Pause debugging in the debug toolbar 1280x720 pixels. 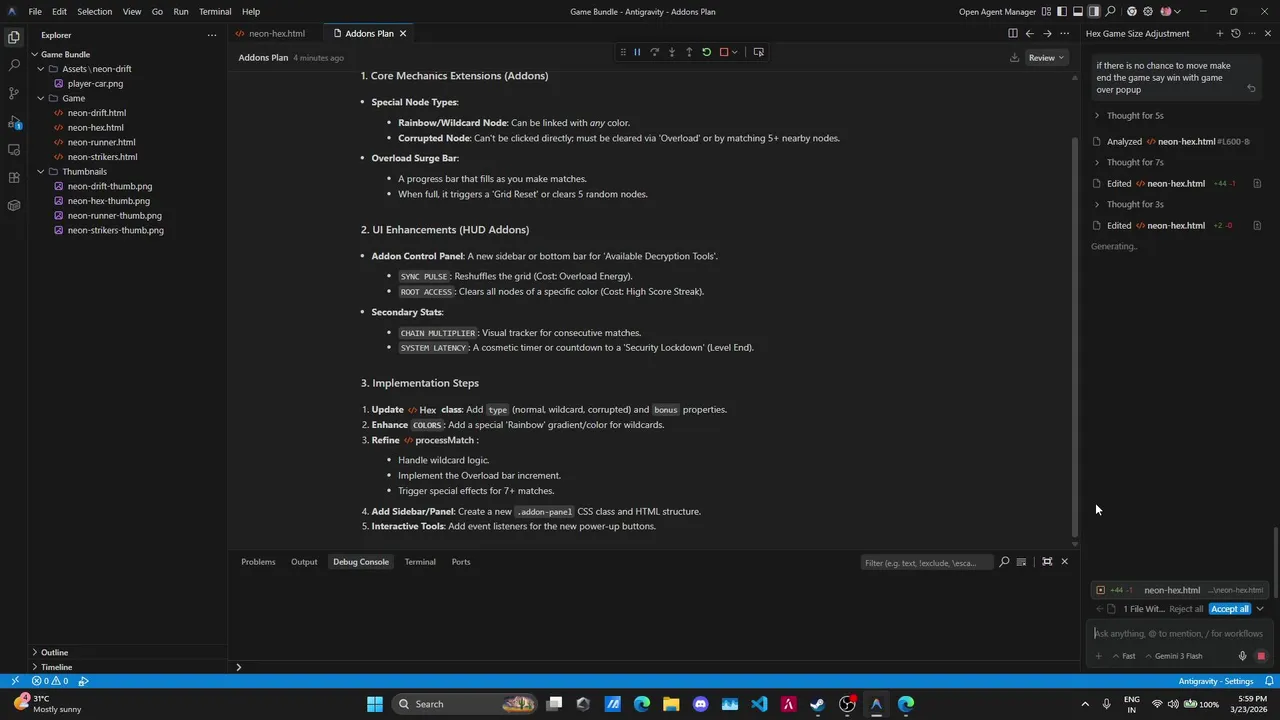pos(637,52)
